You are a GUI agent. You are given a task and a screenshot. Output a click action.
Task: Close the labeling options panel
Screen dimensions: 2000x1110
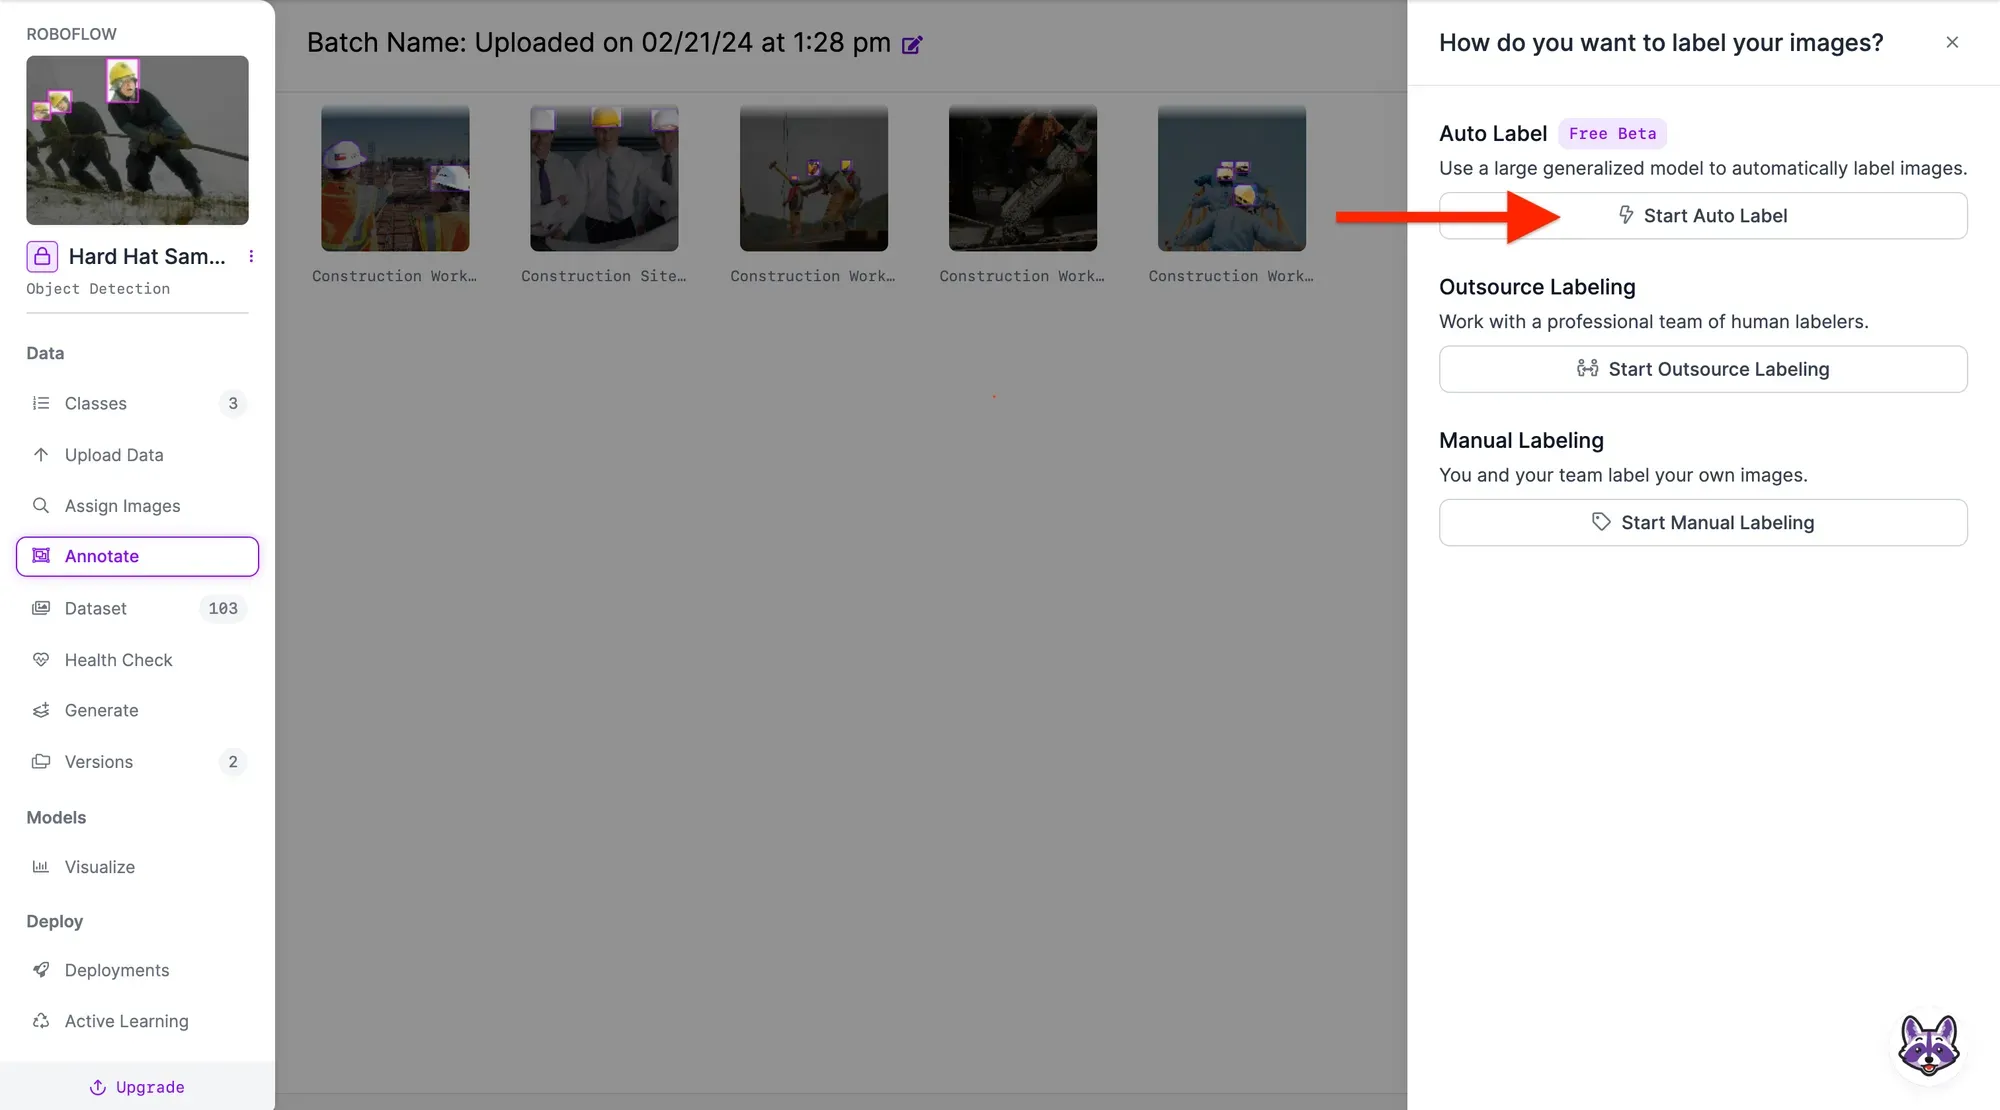tap(1951, 42)
